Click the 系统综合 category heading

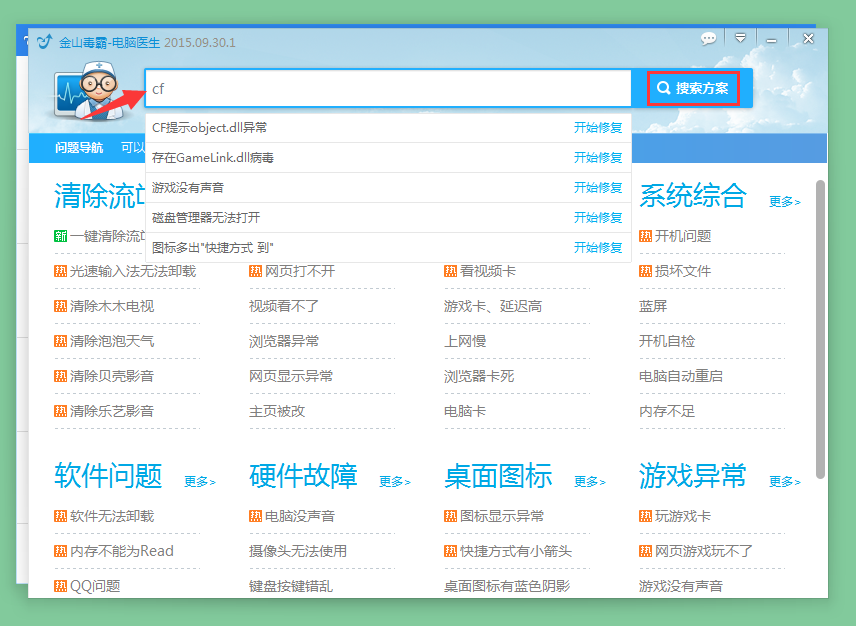693,195
